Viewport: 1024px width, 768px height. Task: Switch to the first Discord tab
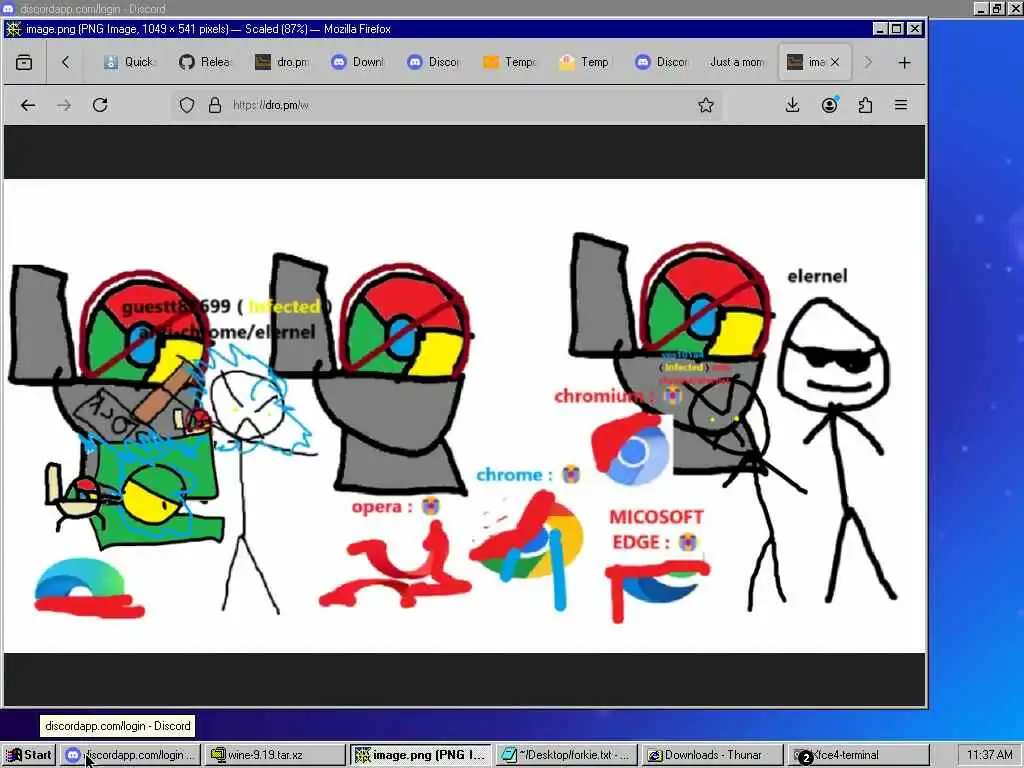(x=432, y=62)
